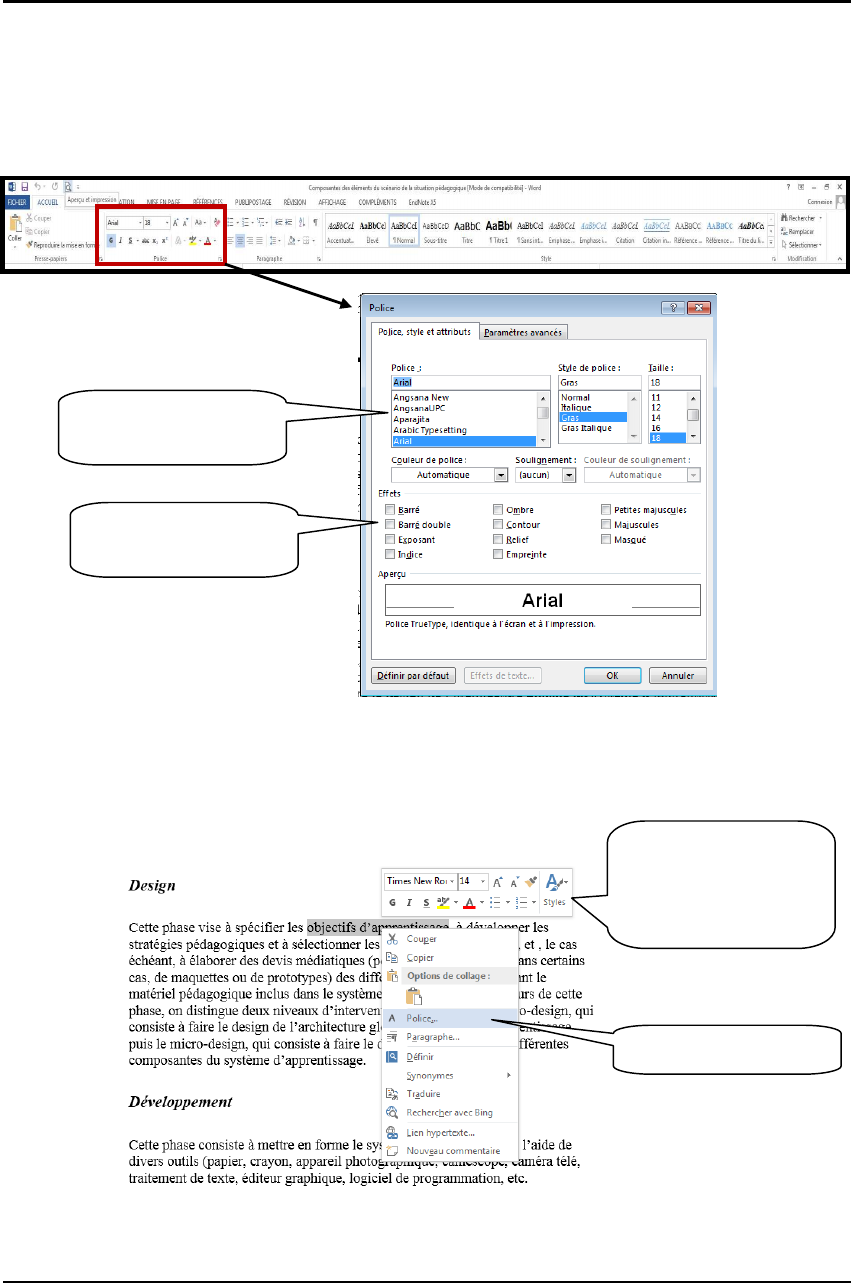
Task: Open the ribbon Arial font name dropdown
Action: (140, 222)
